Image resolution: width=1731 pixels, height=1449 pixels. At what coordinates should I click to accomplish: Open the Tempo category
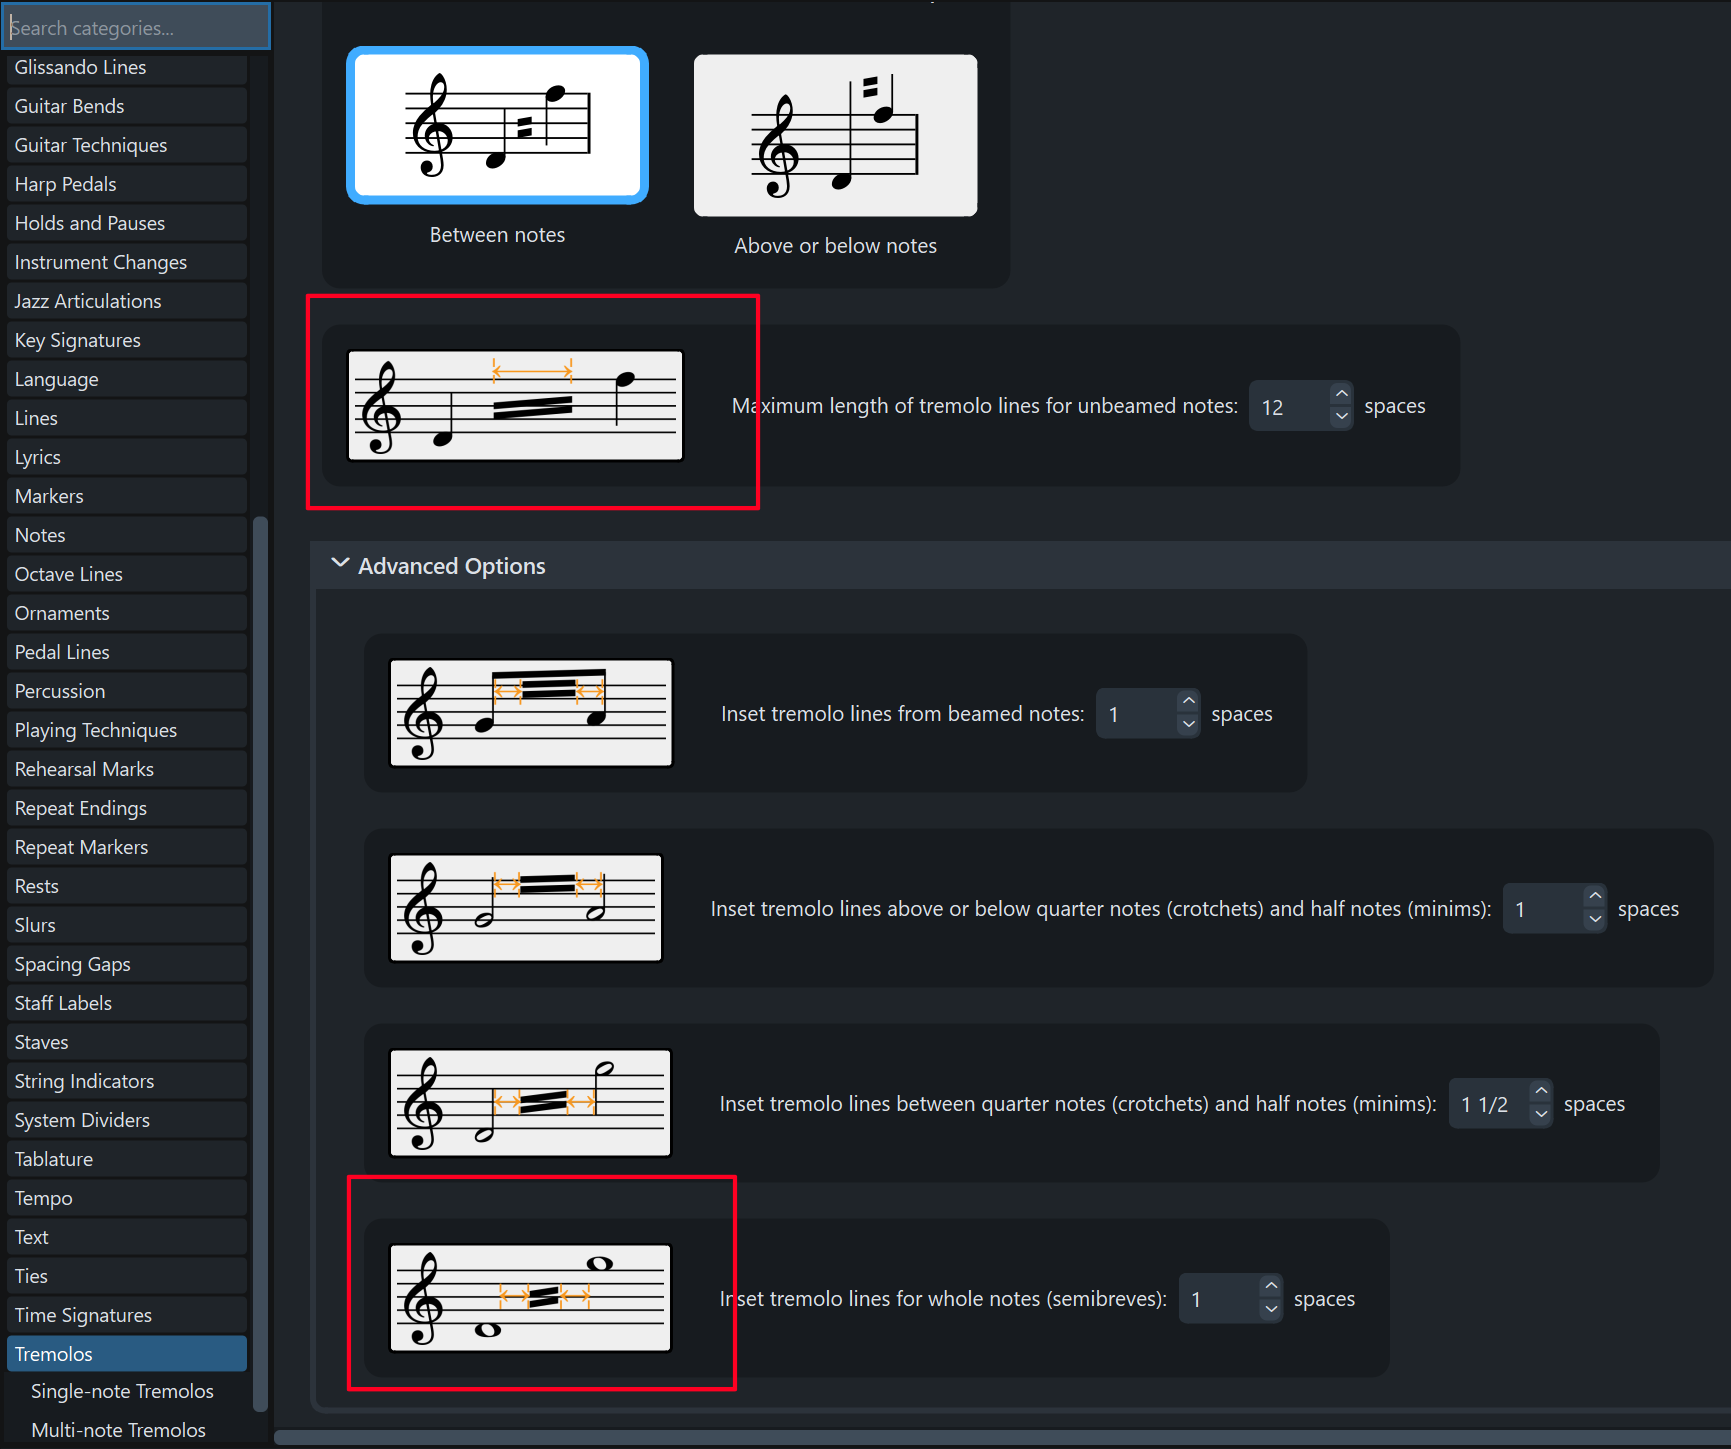pyautogui.click(x=127, y=1198)
